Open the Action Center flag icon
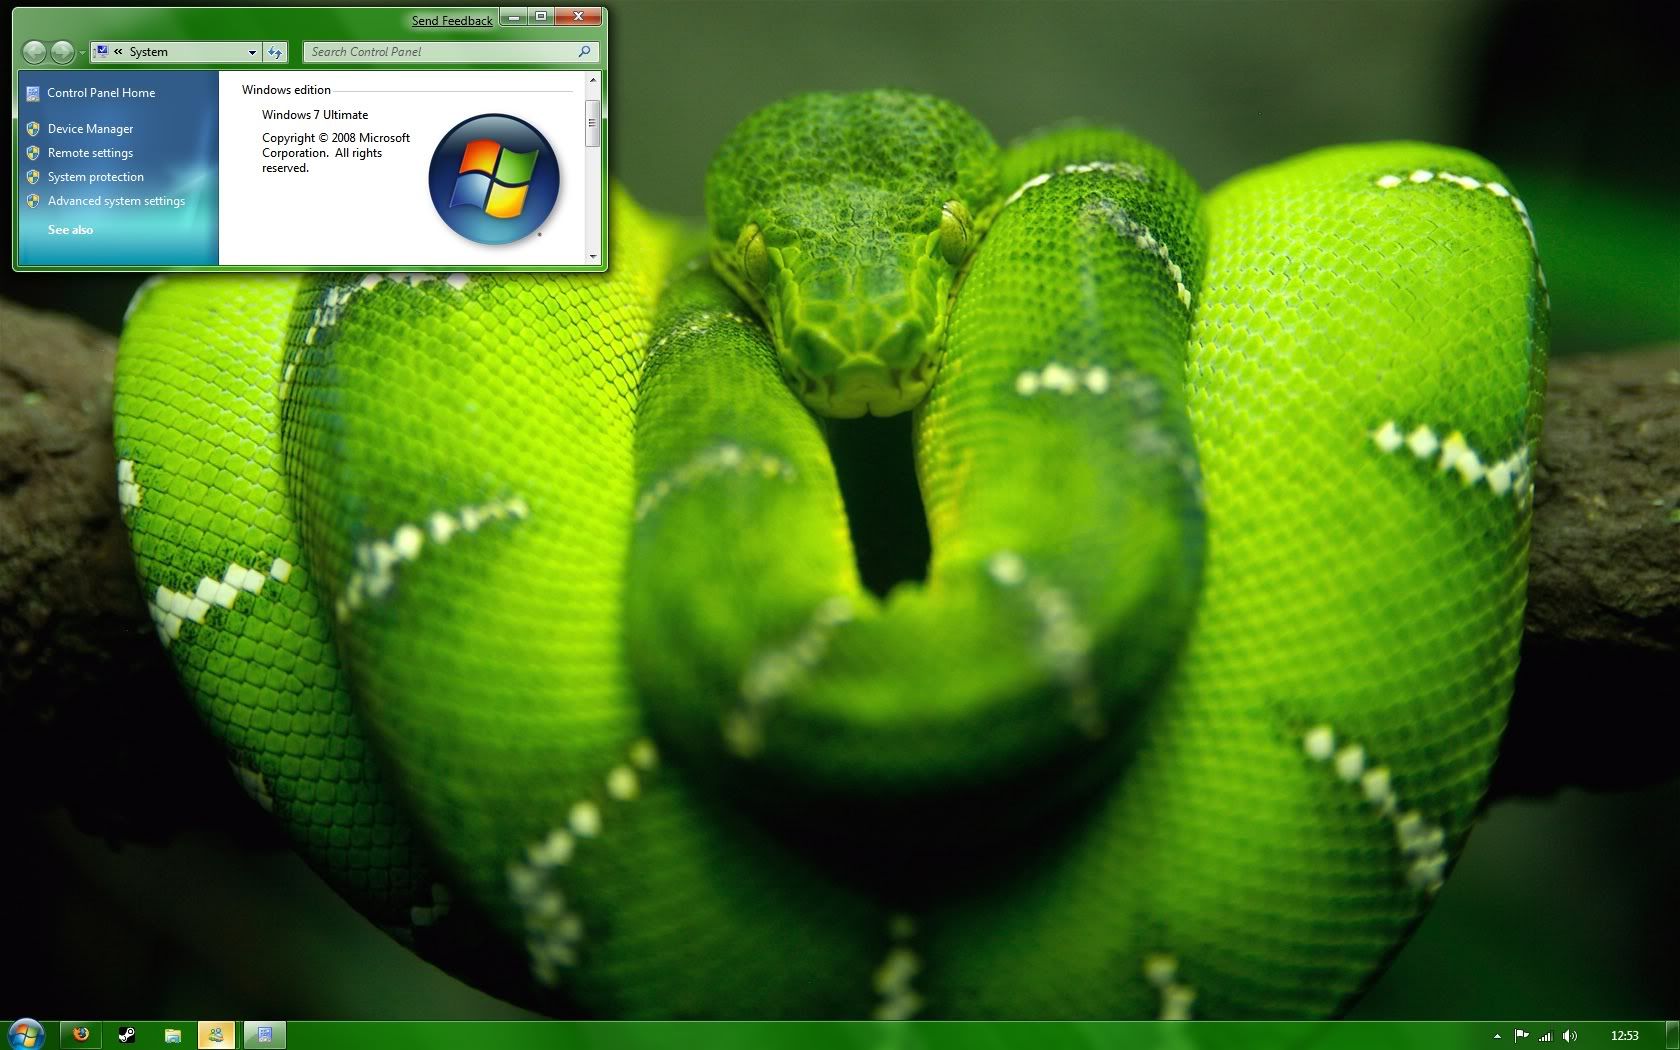 pyautogui.click(x=1521, y=1036)
